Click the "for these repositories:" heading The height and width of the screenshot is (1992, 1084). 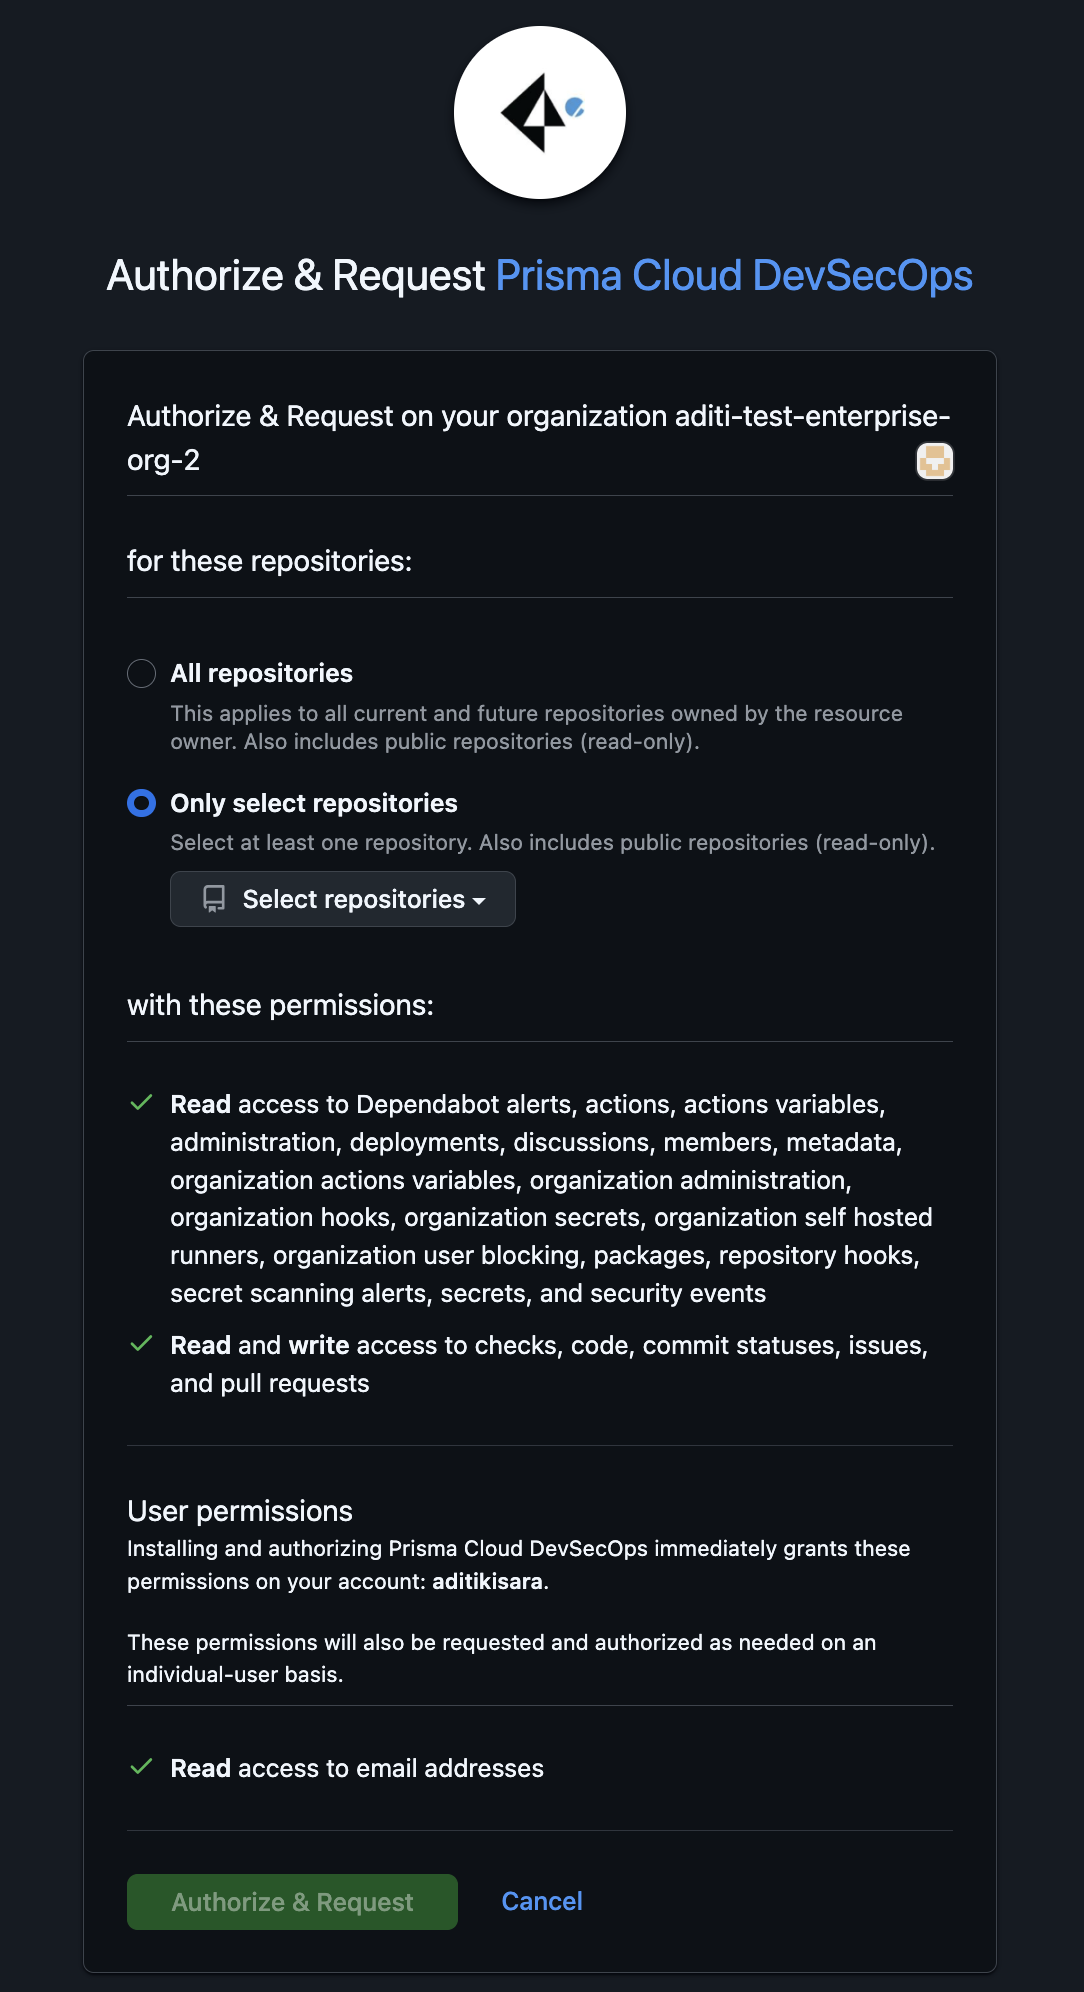(269, 561)
